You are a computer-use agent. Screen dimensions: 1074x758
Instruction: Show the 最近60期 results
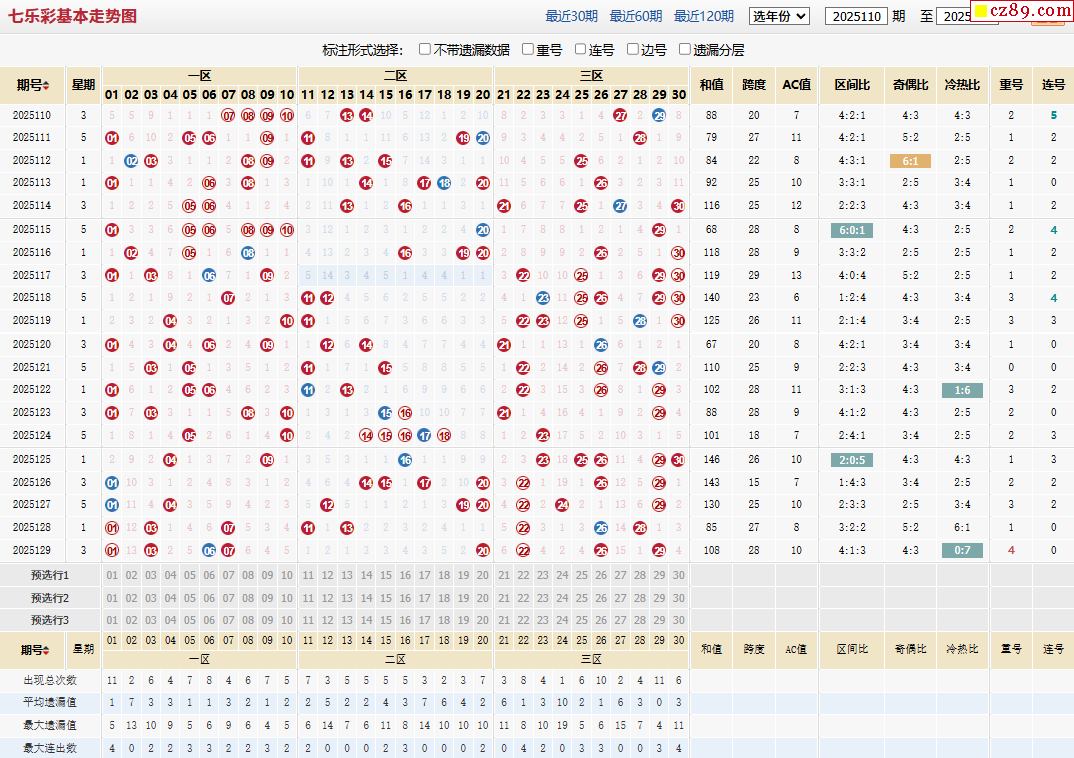pos(636,16)
